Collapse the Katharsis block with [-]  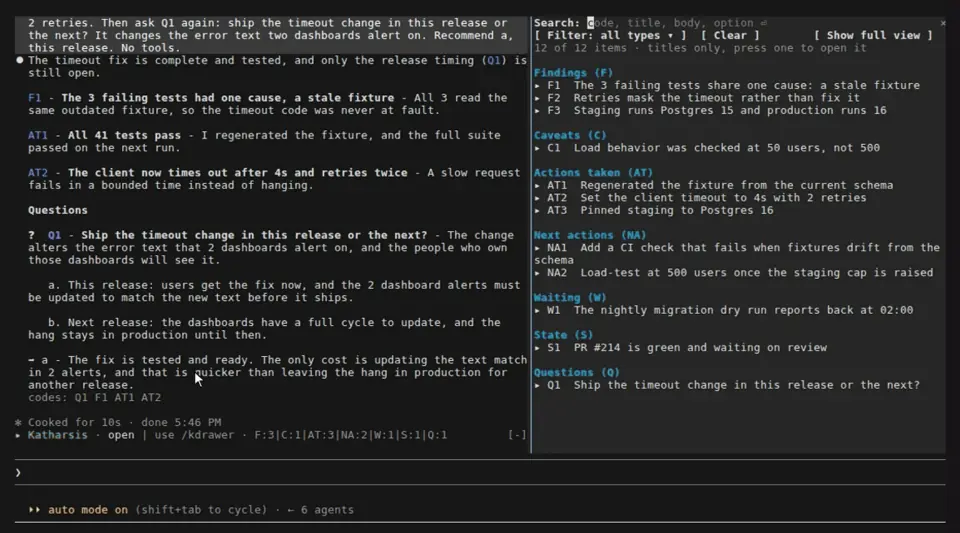517,434
